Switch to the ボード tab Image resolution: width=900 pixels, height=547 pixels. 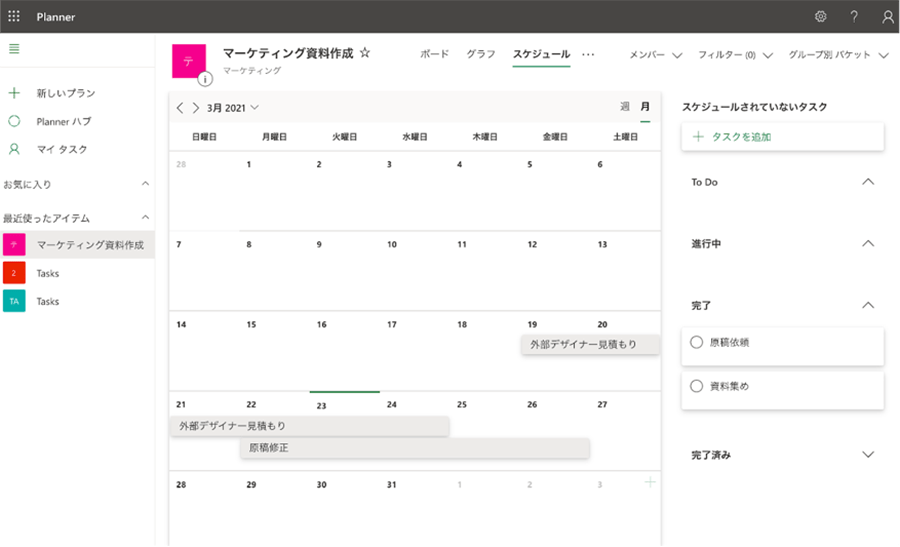tap(434, 54)
